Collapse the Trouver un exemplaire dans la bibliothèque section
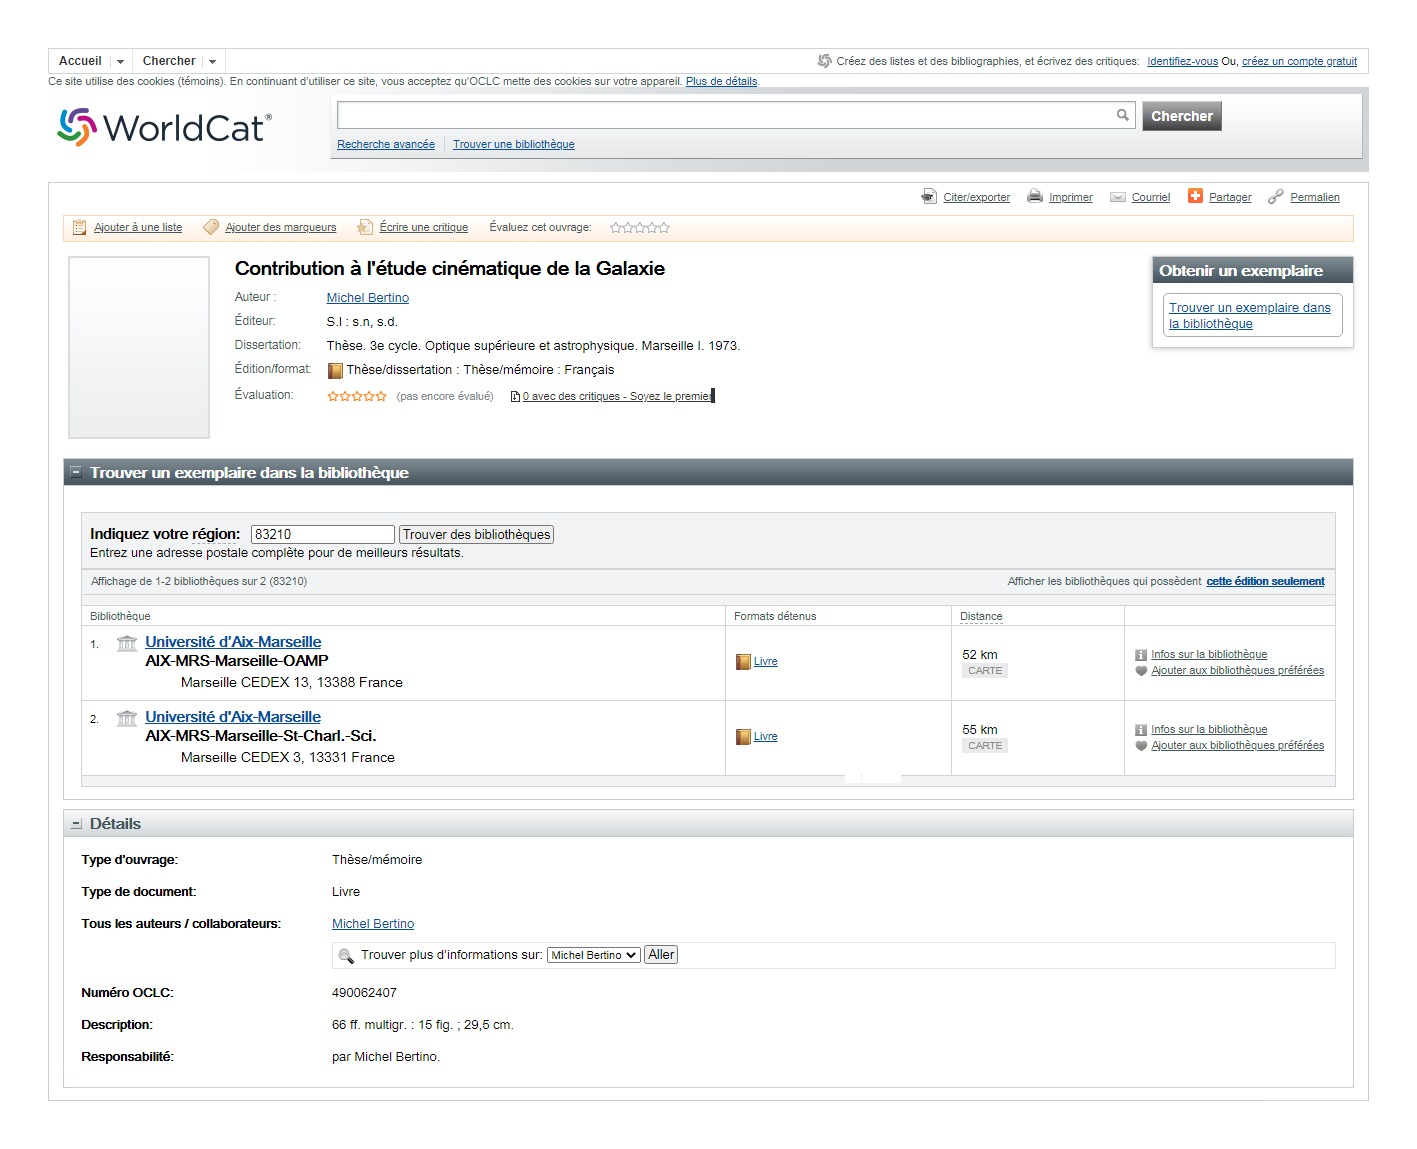 [76, 472]
